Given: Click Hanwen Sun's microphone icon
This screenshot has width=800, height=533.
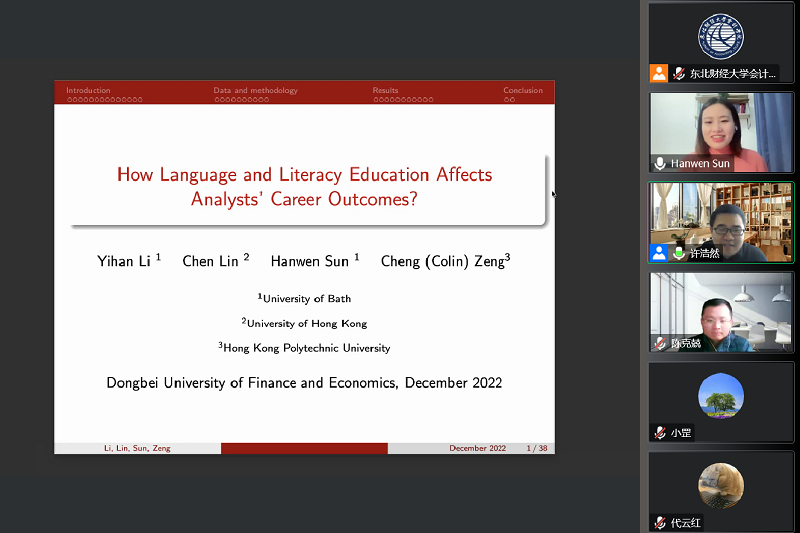Looking at the screenshot, I should (x=660, y=163).
